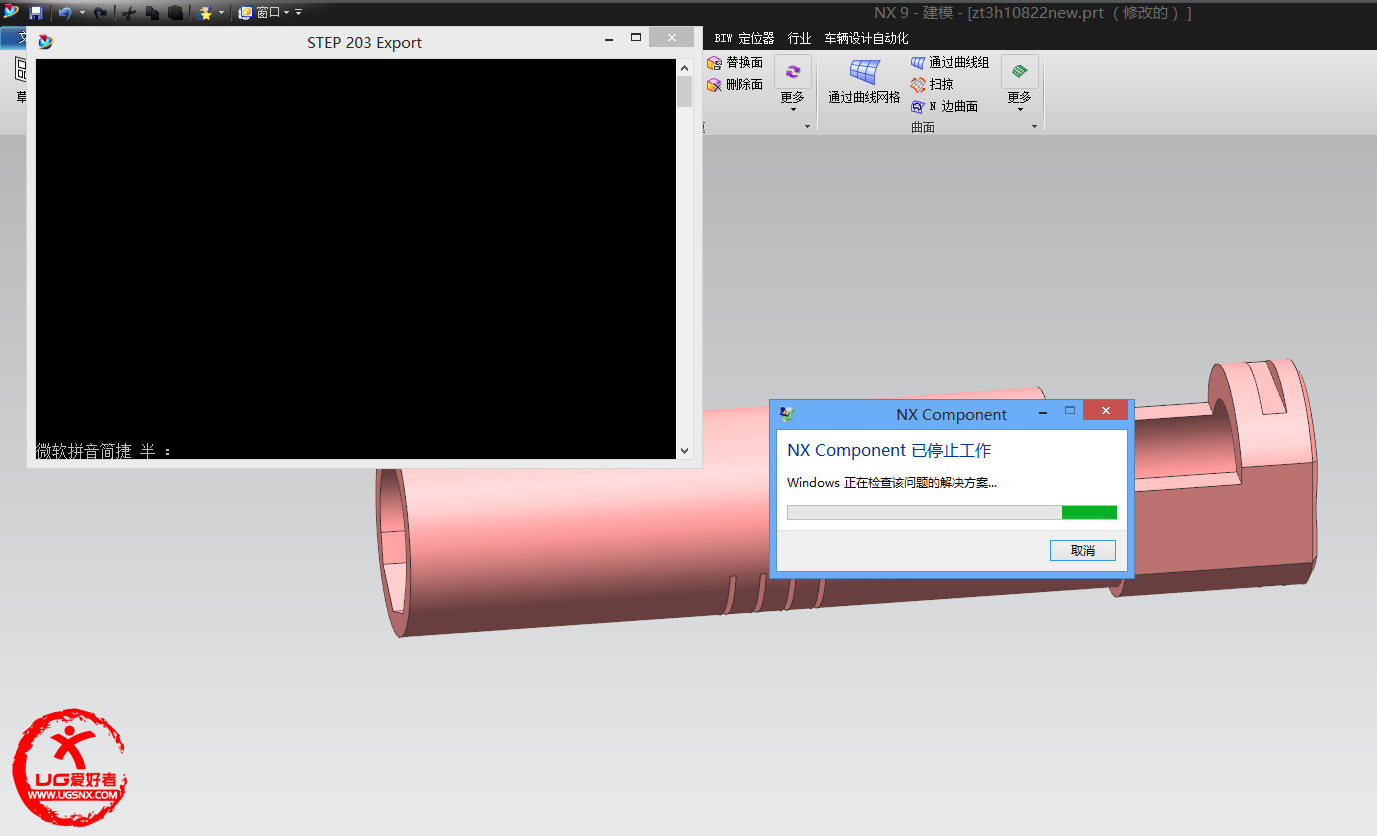Click the green surface 更多 gallery icon

pyautogui.click(x=1019, y=71)
